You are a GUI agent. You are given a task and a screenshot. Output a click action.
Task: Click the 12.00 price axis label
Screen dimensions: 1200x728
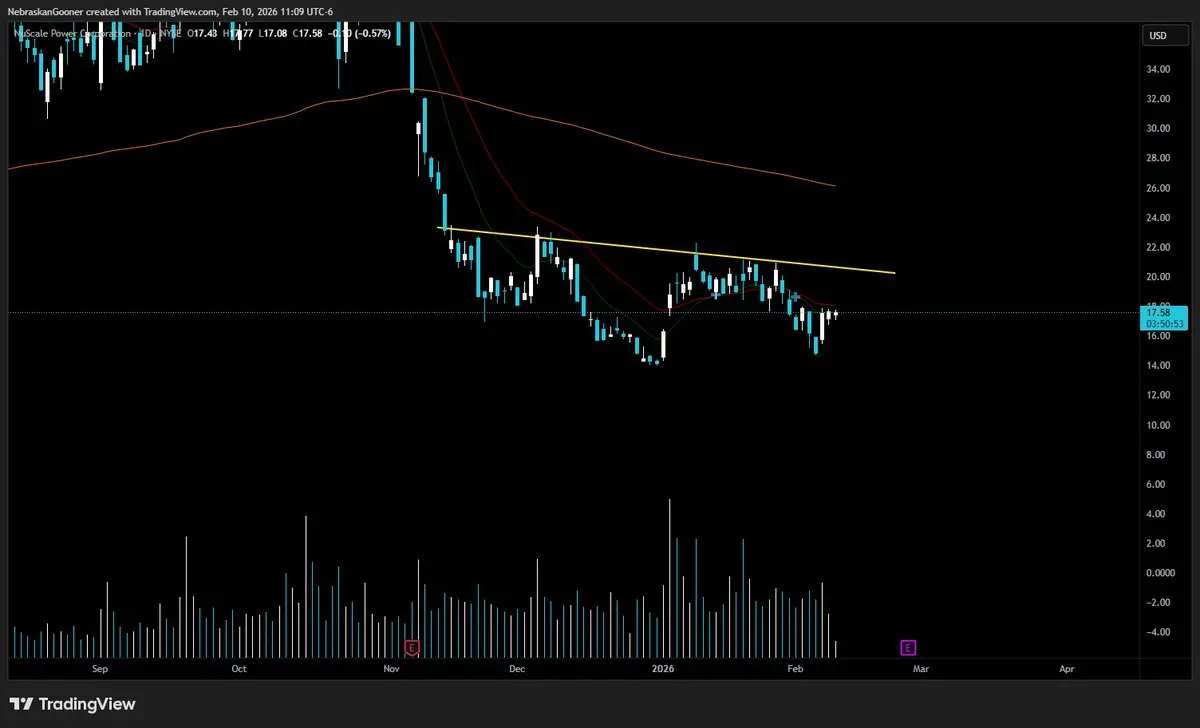click(1159, 395)
